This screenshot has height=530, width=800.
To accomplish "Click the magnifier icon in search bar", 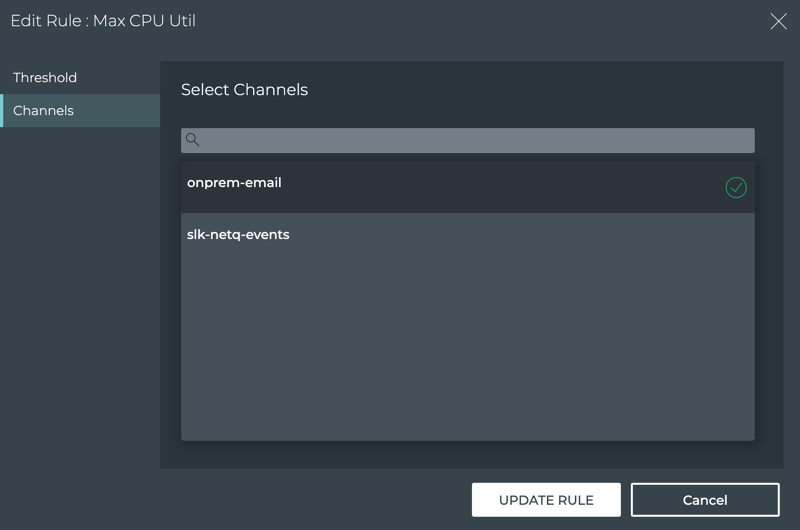I will (x=193, y=140).
